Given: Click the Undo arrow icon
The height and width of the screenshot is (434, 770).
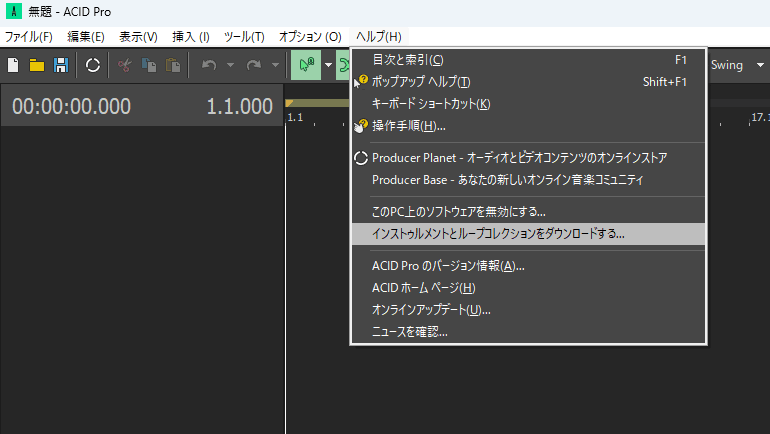Looking at the screenshot, I should coord(208,65).
